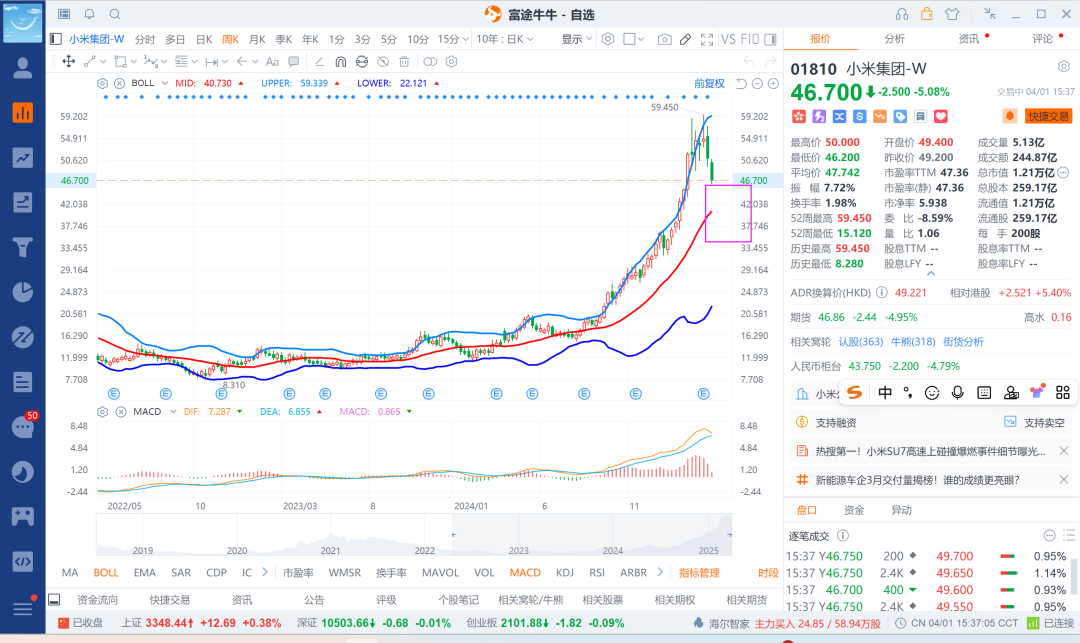Open the 评论 tab
The image size is (1080, 643).
pos(1042,39)
